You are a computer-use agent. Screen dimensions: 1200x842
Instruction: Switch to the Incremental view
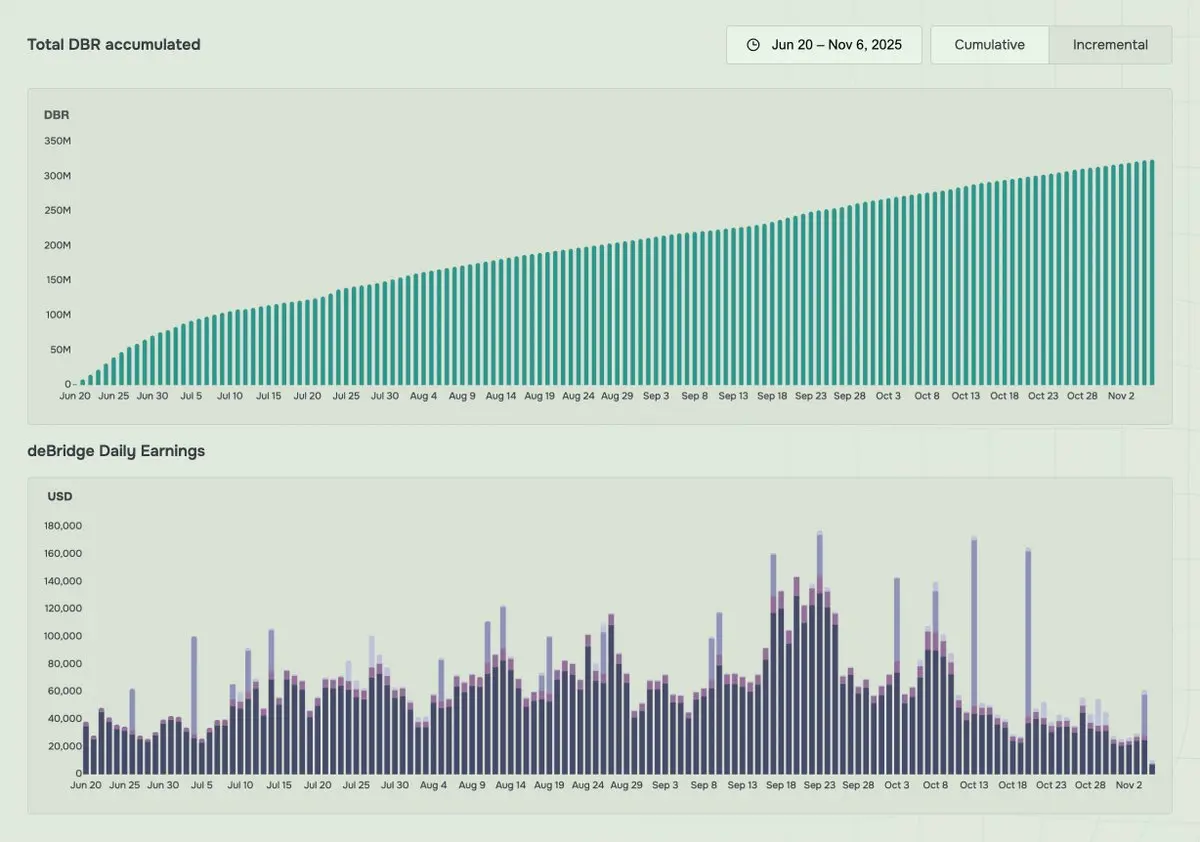1110,45
